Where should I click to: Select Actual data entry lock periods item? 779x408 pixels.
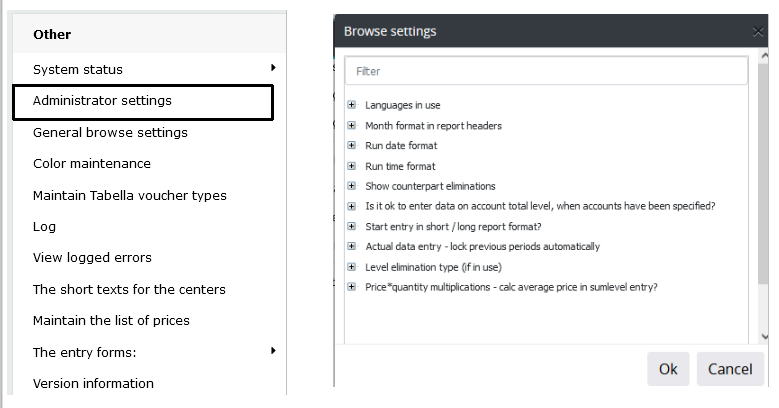click(482, 246)
